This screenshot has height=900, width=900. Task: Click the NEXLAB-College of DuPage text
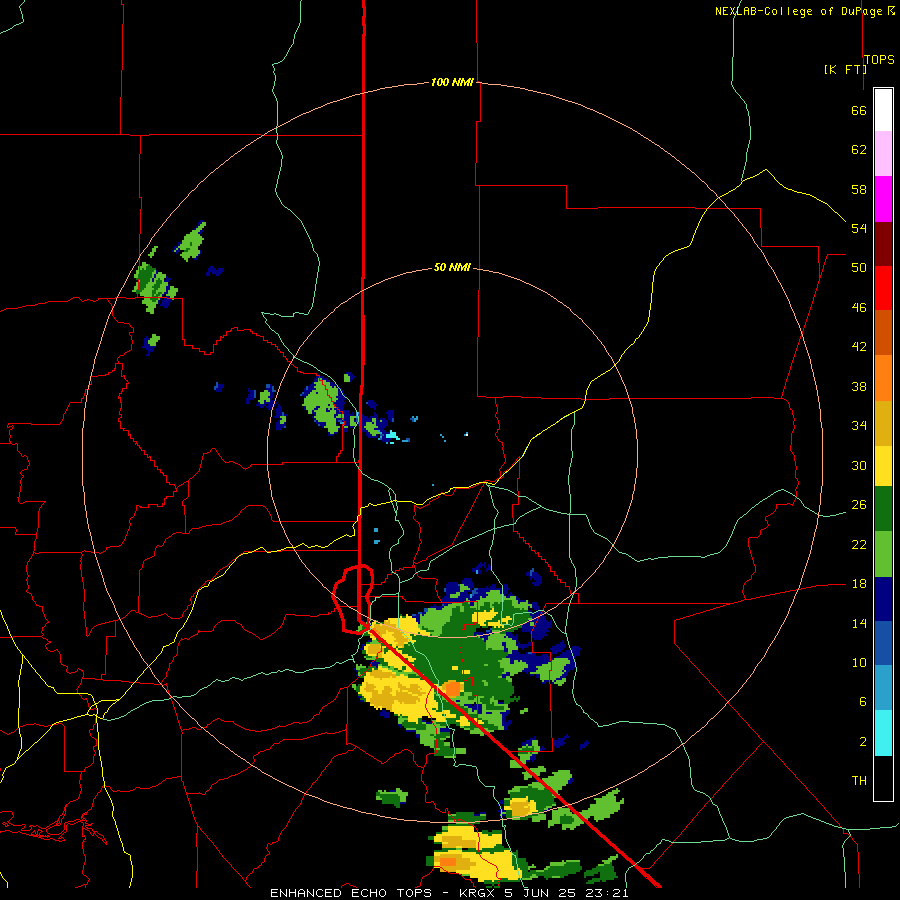[798, 11]
